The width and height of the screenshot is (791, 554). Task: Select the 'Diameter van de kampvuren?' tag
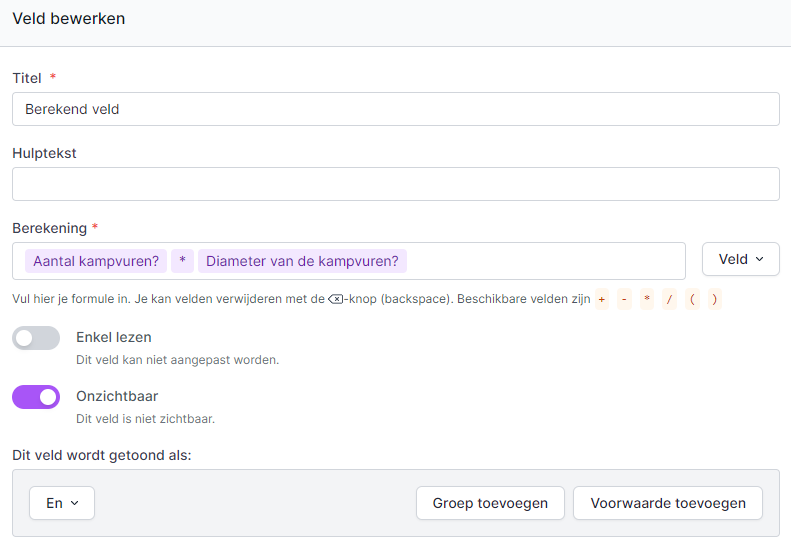(x=302, y=261)
